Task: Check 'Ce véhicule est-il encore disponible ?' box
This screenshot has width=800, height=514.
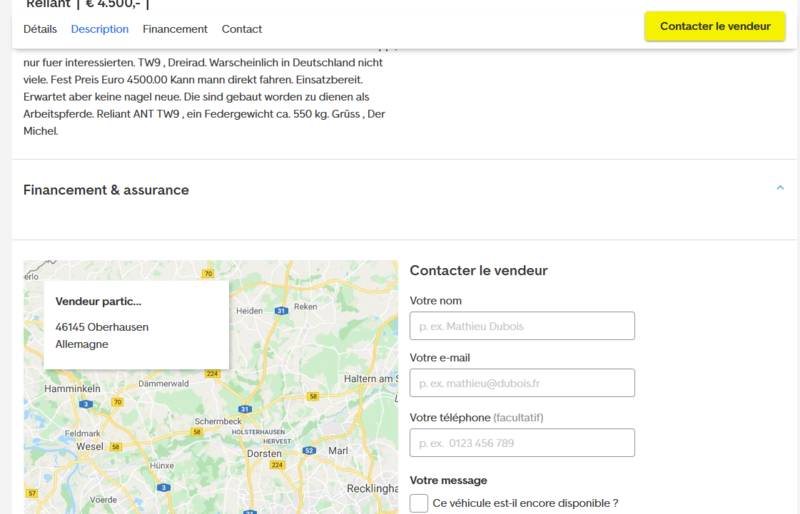Action: pyautogui.click(x=419, y=503)
